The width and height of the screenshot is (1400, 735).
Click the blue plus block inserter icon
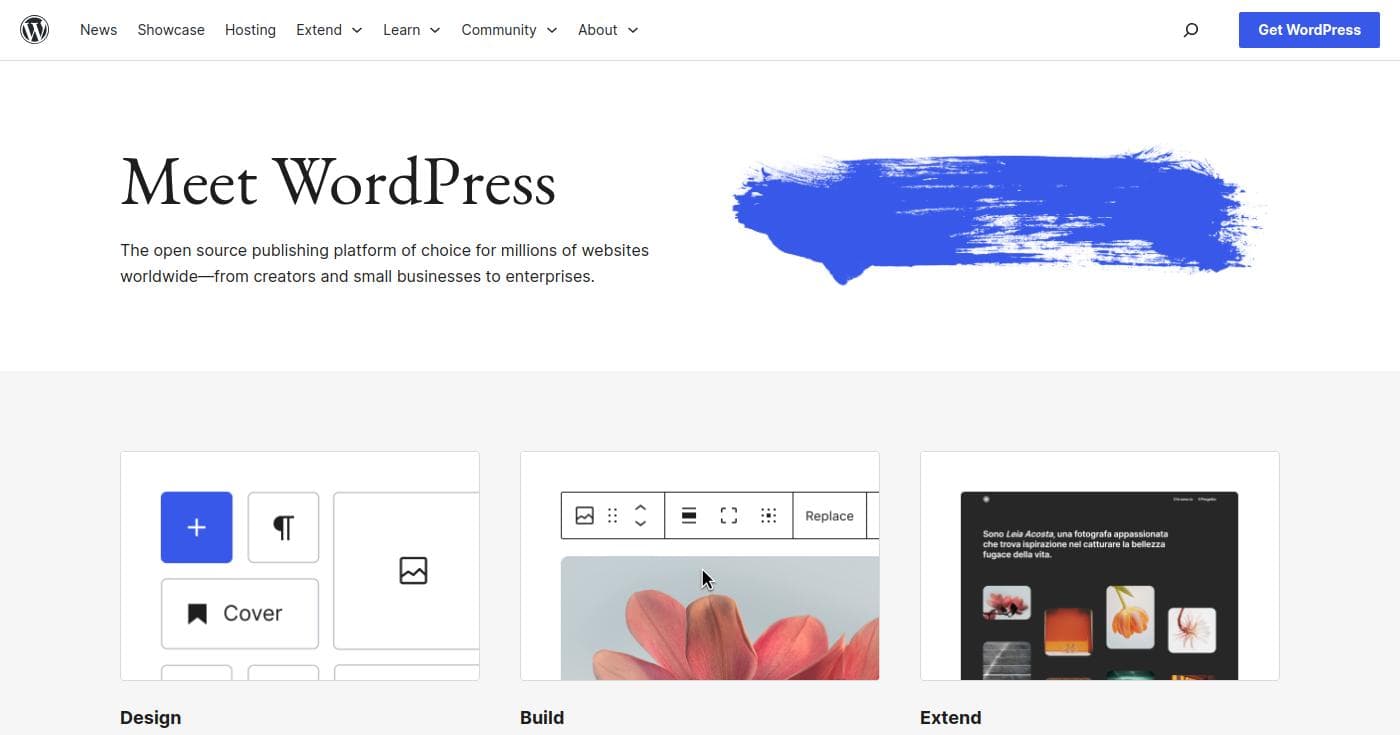(x=196, y=527)
